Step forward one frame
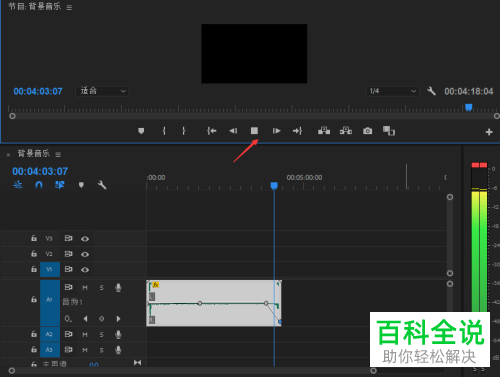500x377 pixels. (276, 131)
